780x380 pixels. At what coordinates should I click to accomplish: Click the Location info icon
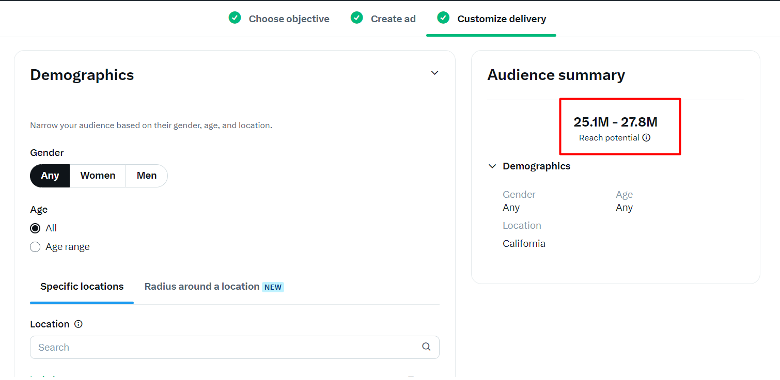pyautogui.click(x=78, y=324)
